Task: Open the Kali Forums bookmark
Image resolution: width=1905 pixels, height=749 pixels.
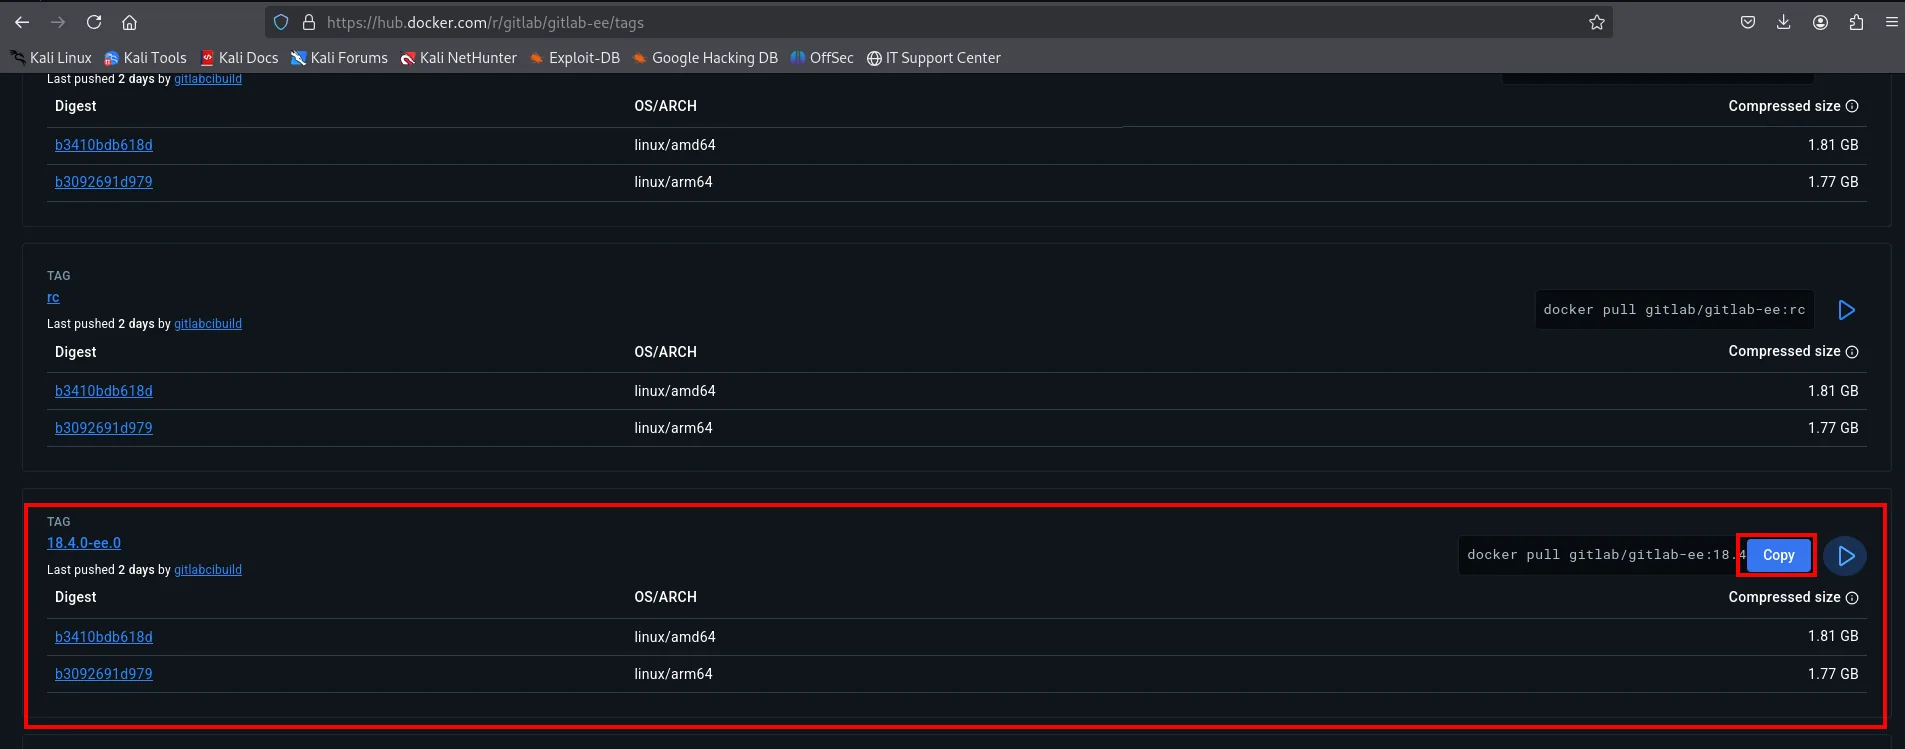Action: pos(339,58)
